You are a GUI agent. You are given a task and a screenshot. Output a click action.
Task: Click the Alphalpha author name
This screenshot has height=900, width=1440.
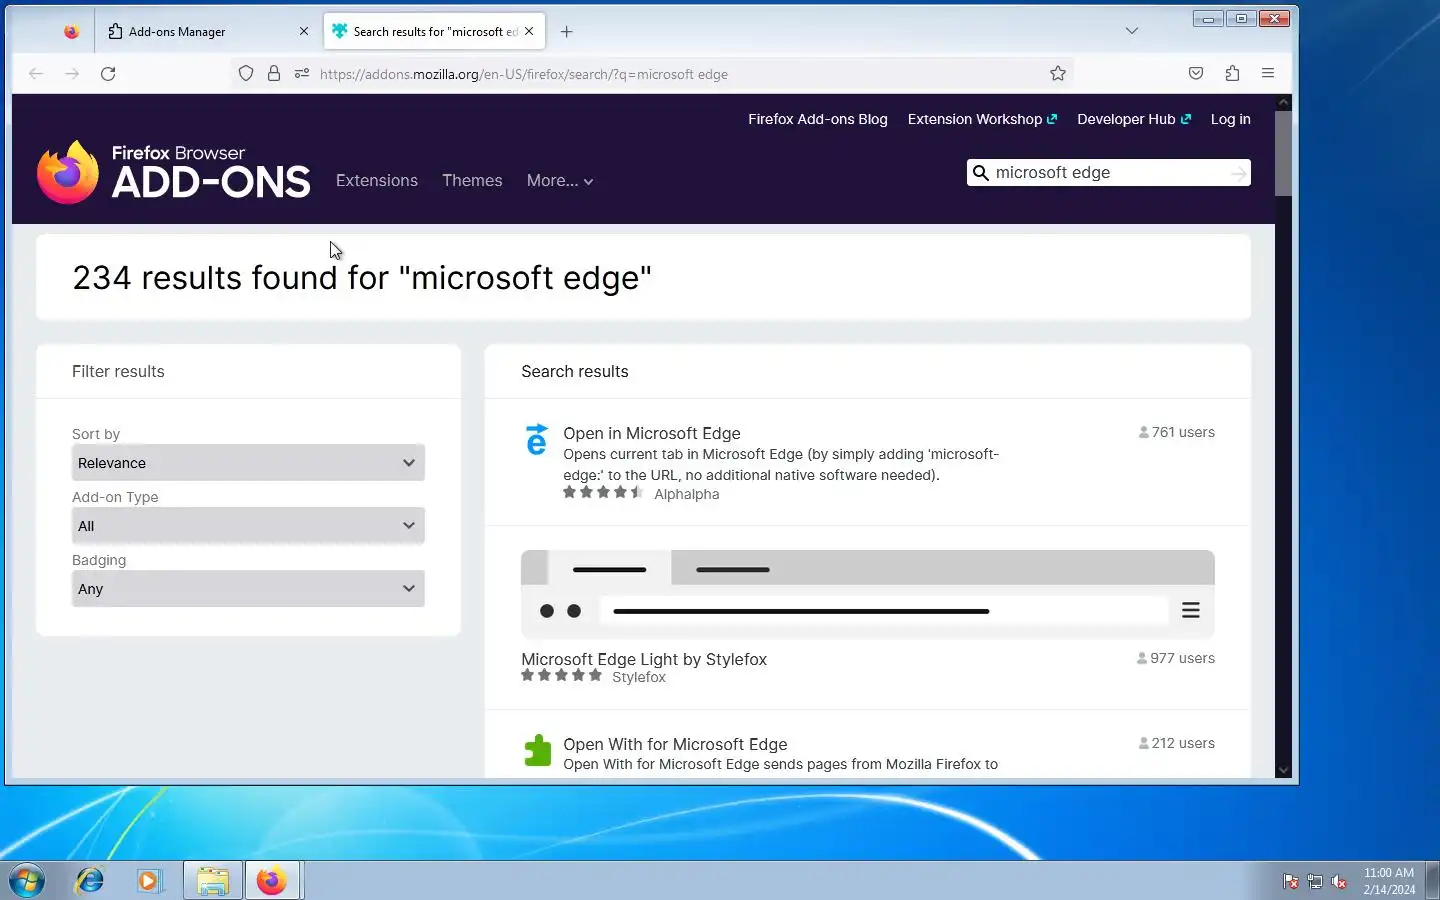686,494
